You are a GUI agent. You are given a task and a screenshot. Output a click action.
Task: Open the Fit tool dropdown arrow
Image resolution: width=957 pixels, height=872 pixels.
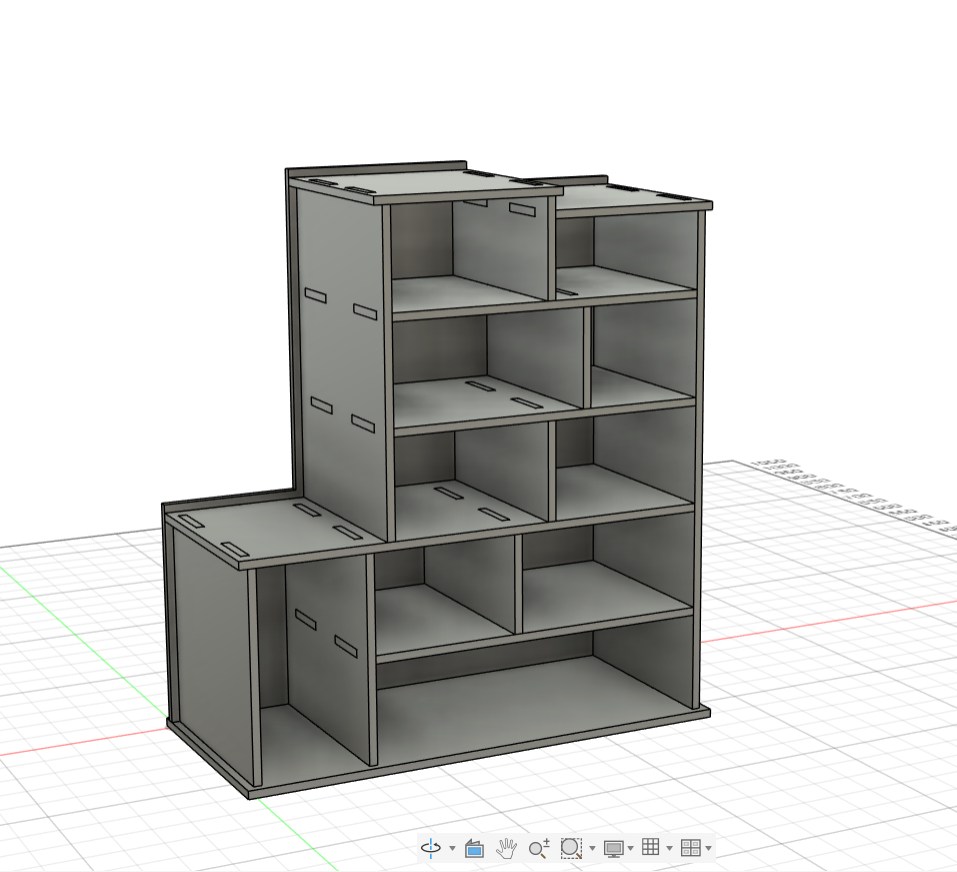pos(592,847)
